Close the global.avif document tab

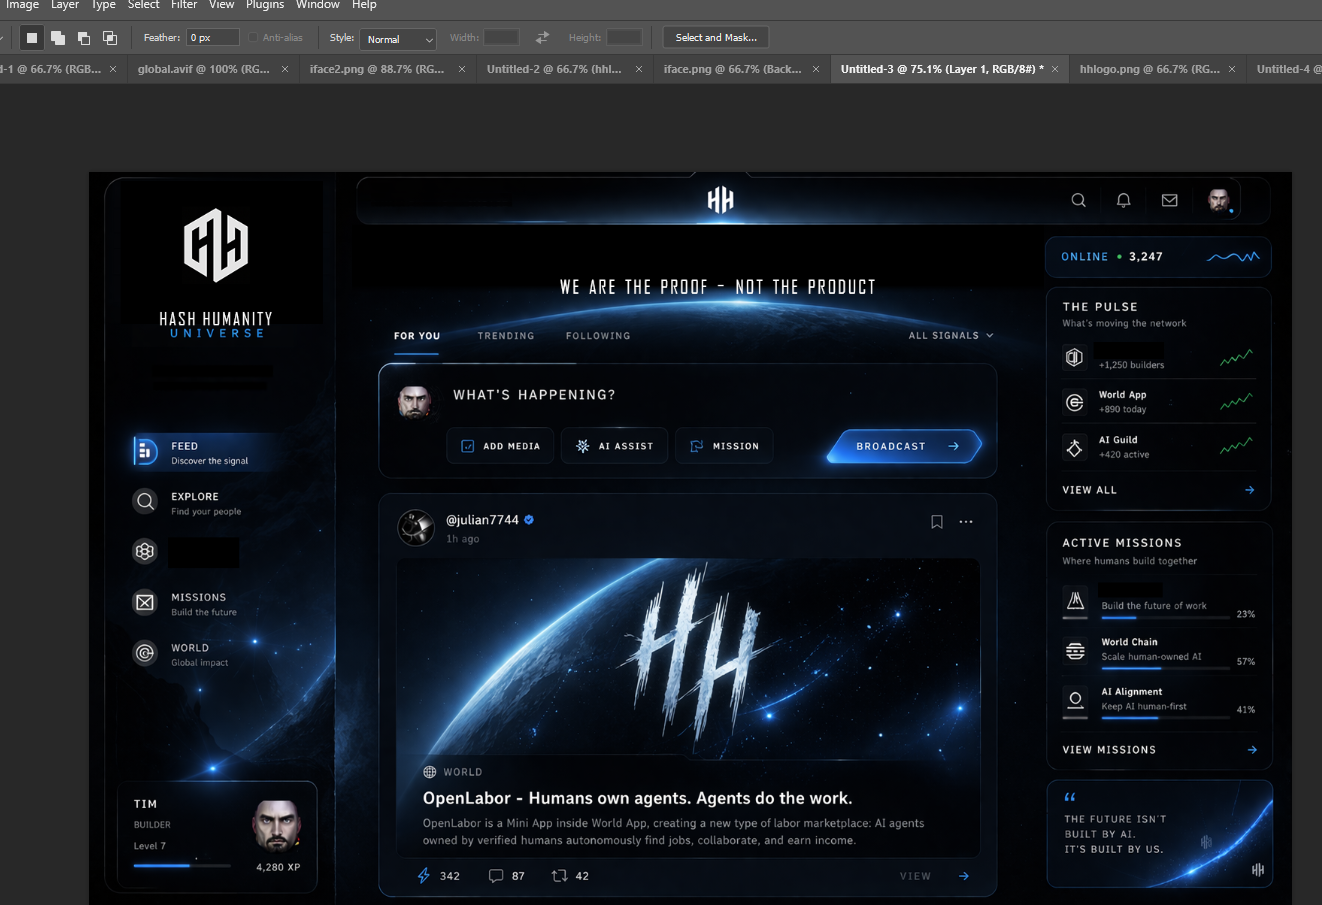coord(285,69)
